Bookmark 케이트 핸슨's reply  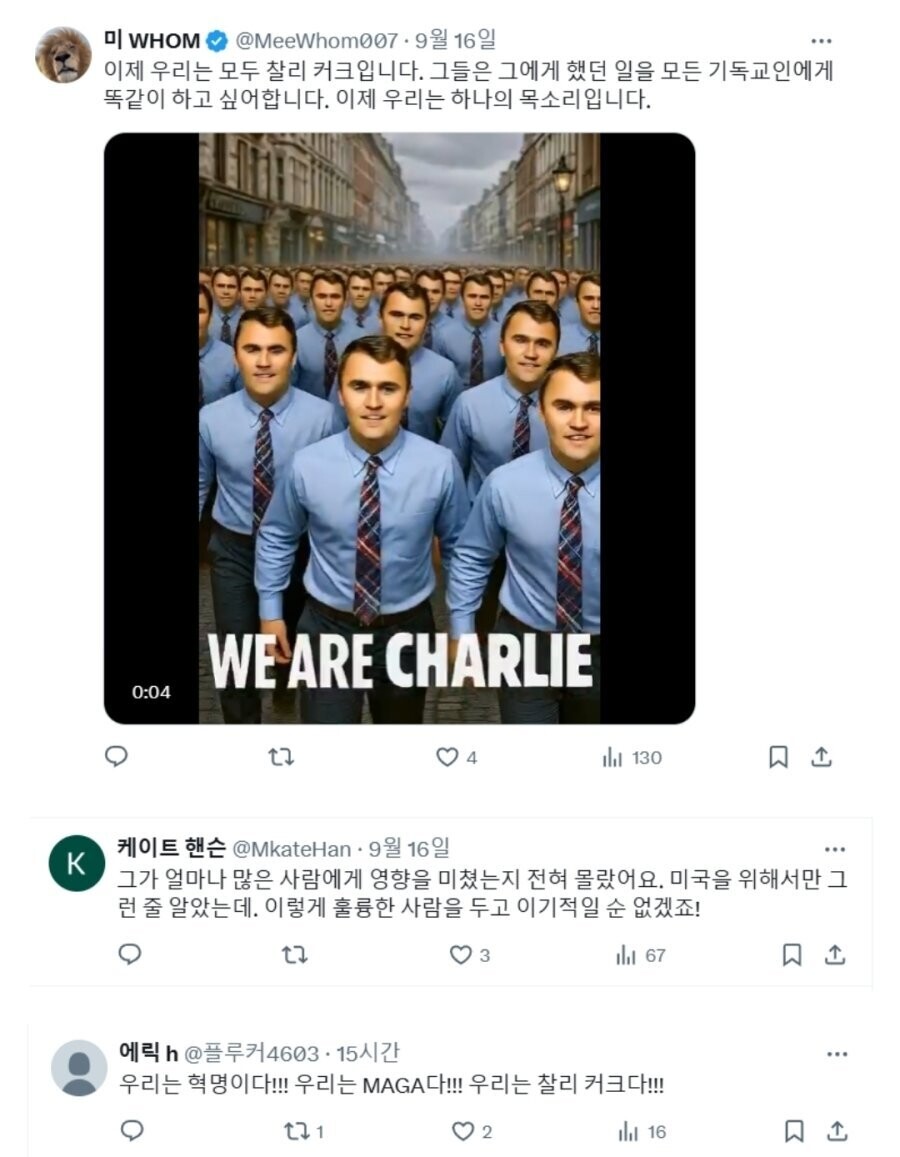click(x=792, y=955)
